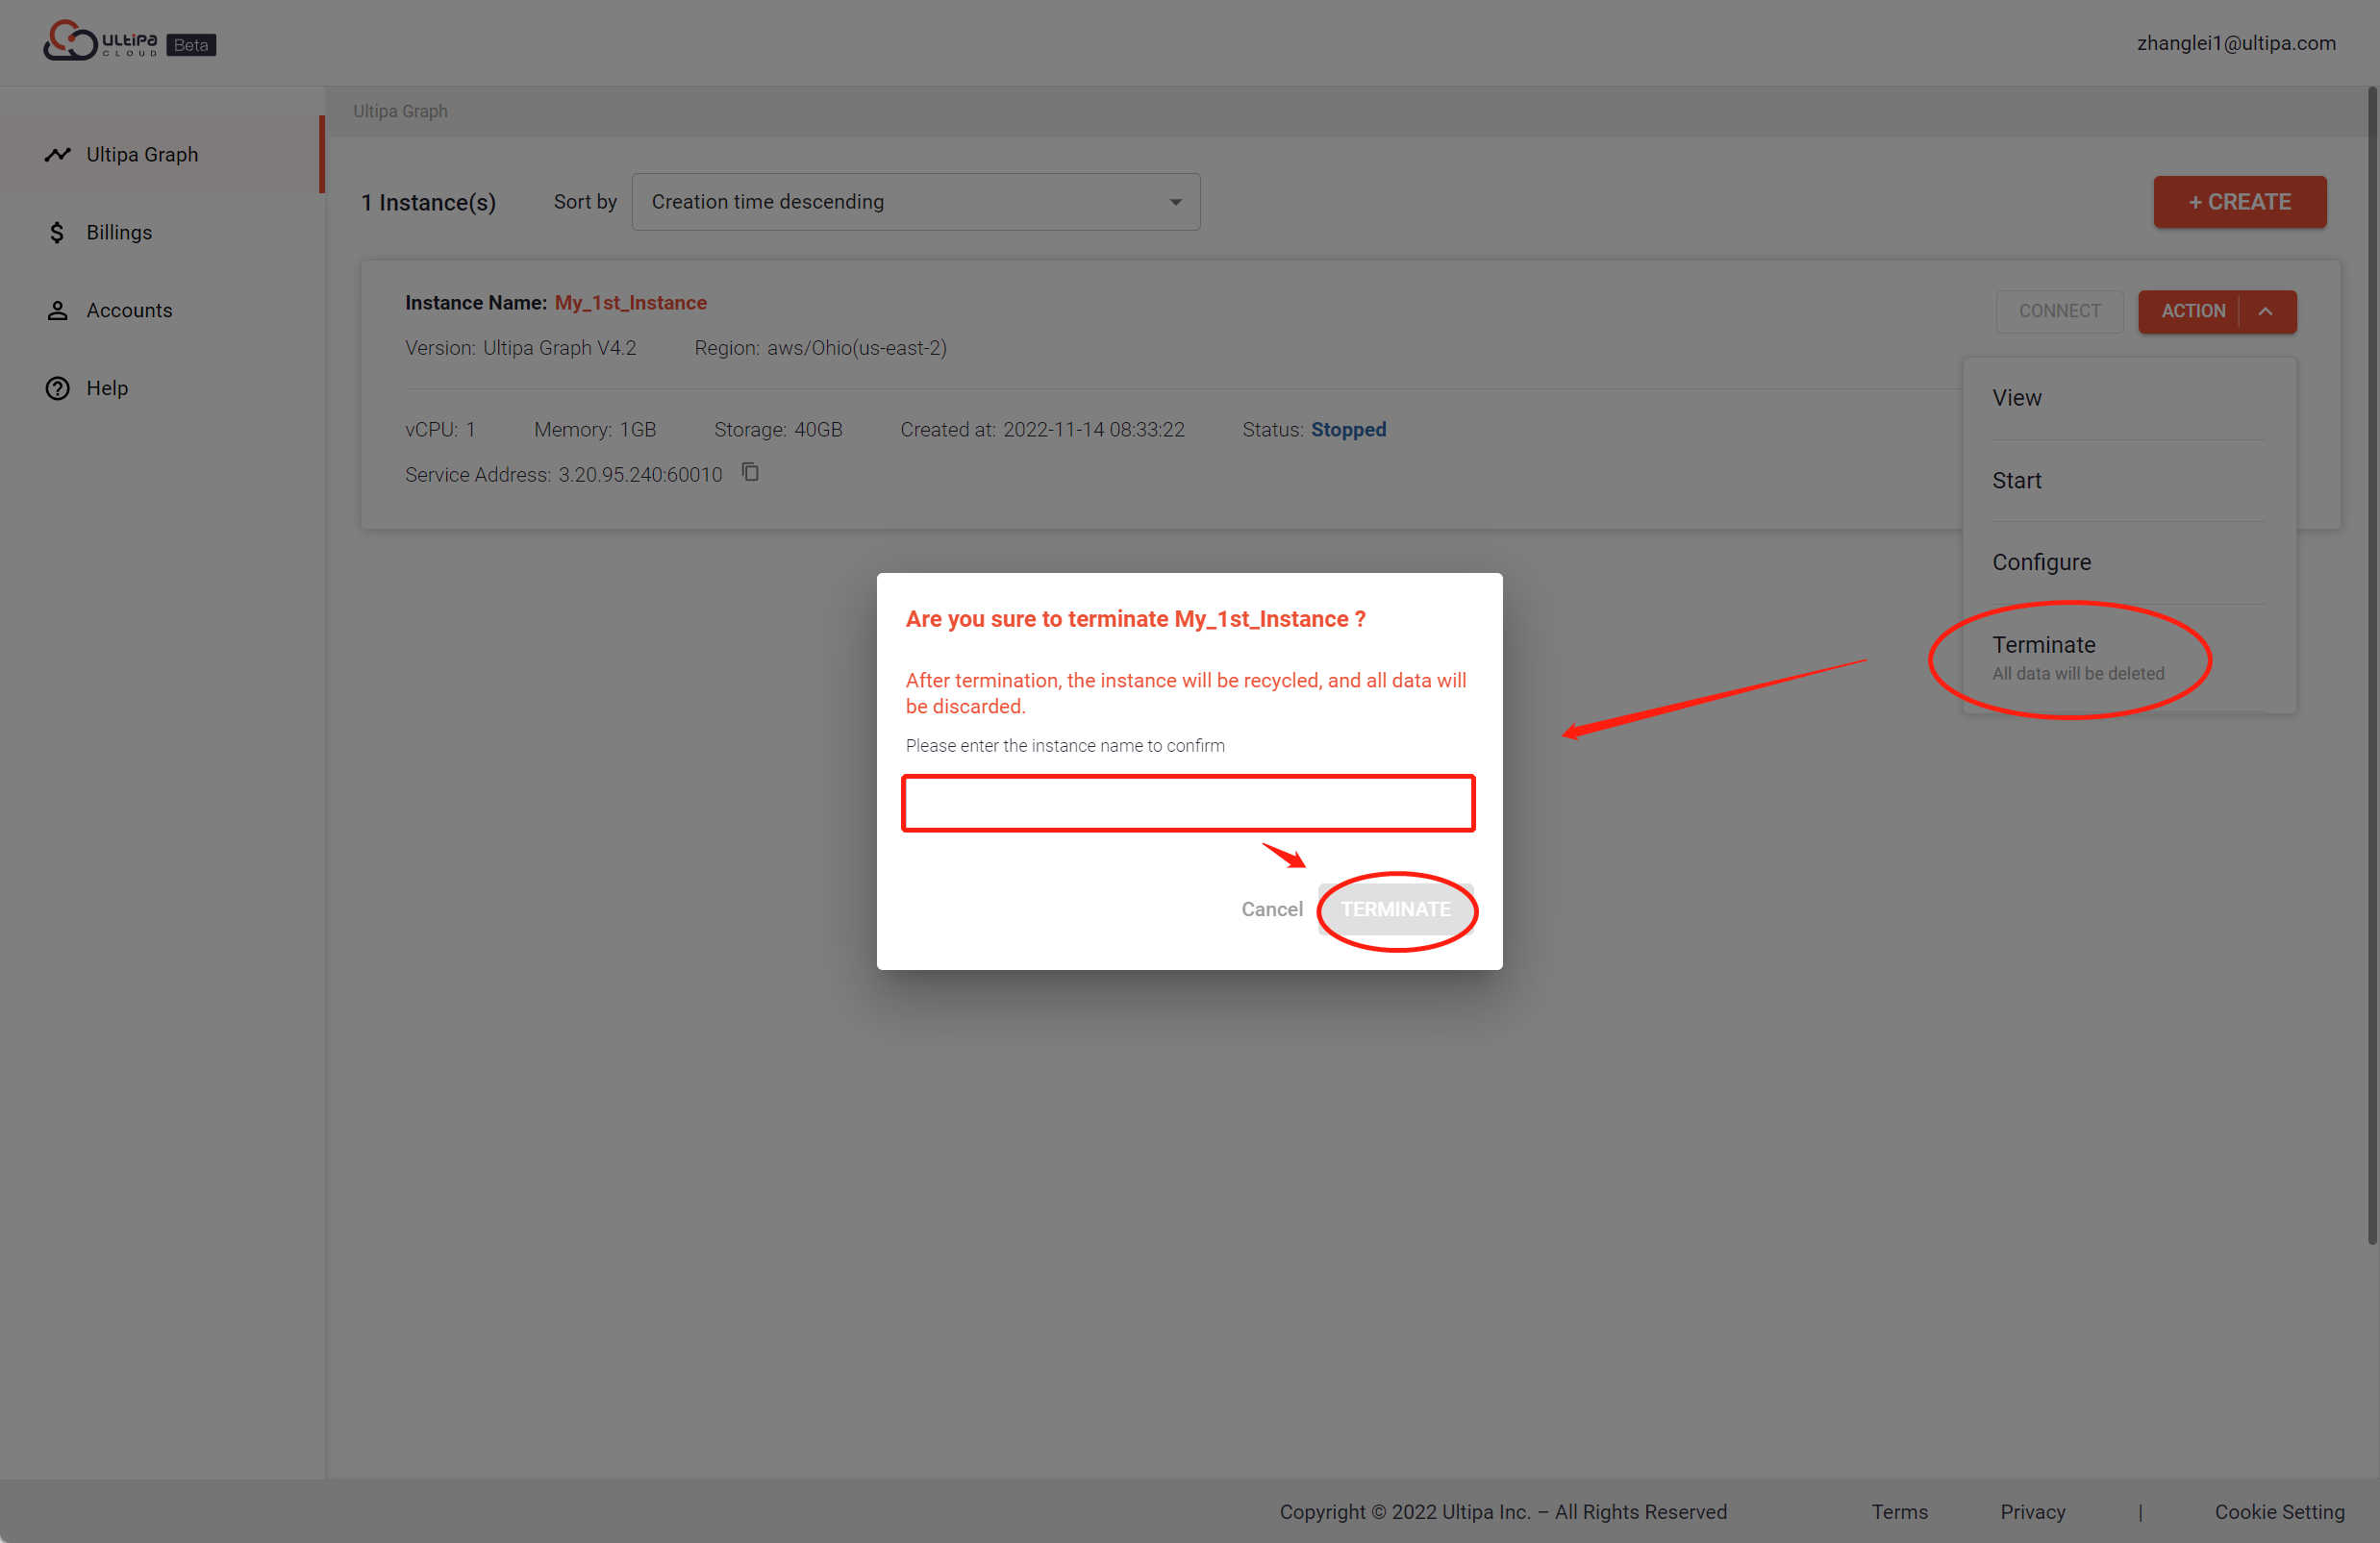Open Cookie Setting in the footer
The image size is (2380, 1543).
tap(2278, 1511)
